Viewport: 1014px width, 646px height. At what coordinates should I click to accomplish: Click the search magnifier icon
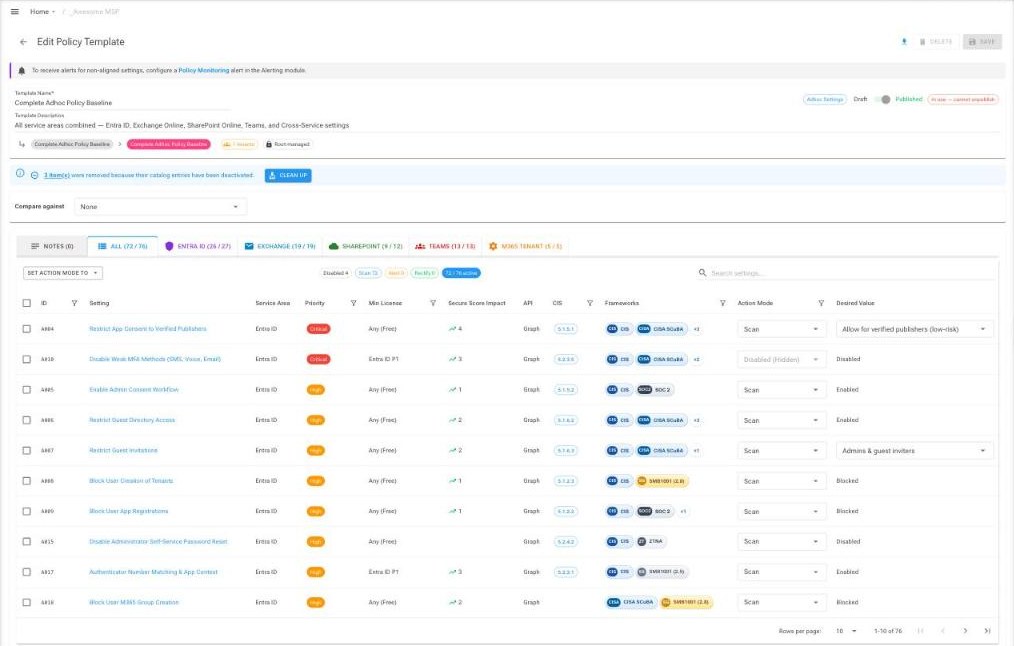click(x=702, y=273)
